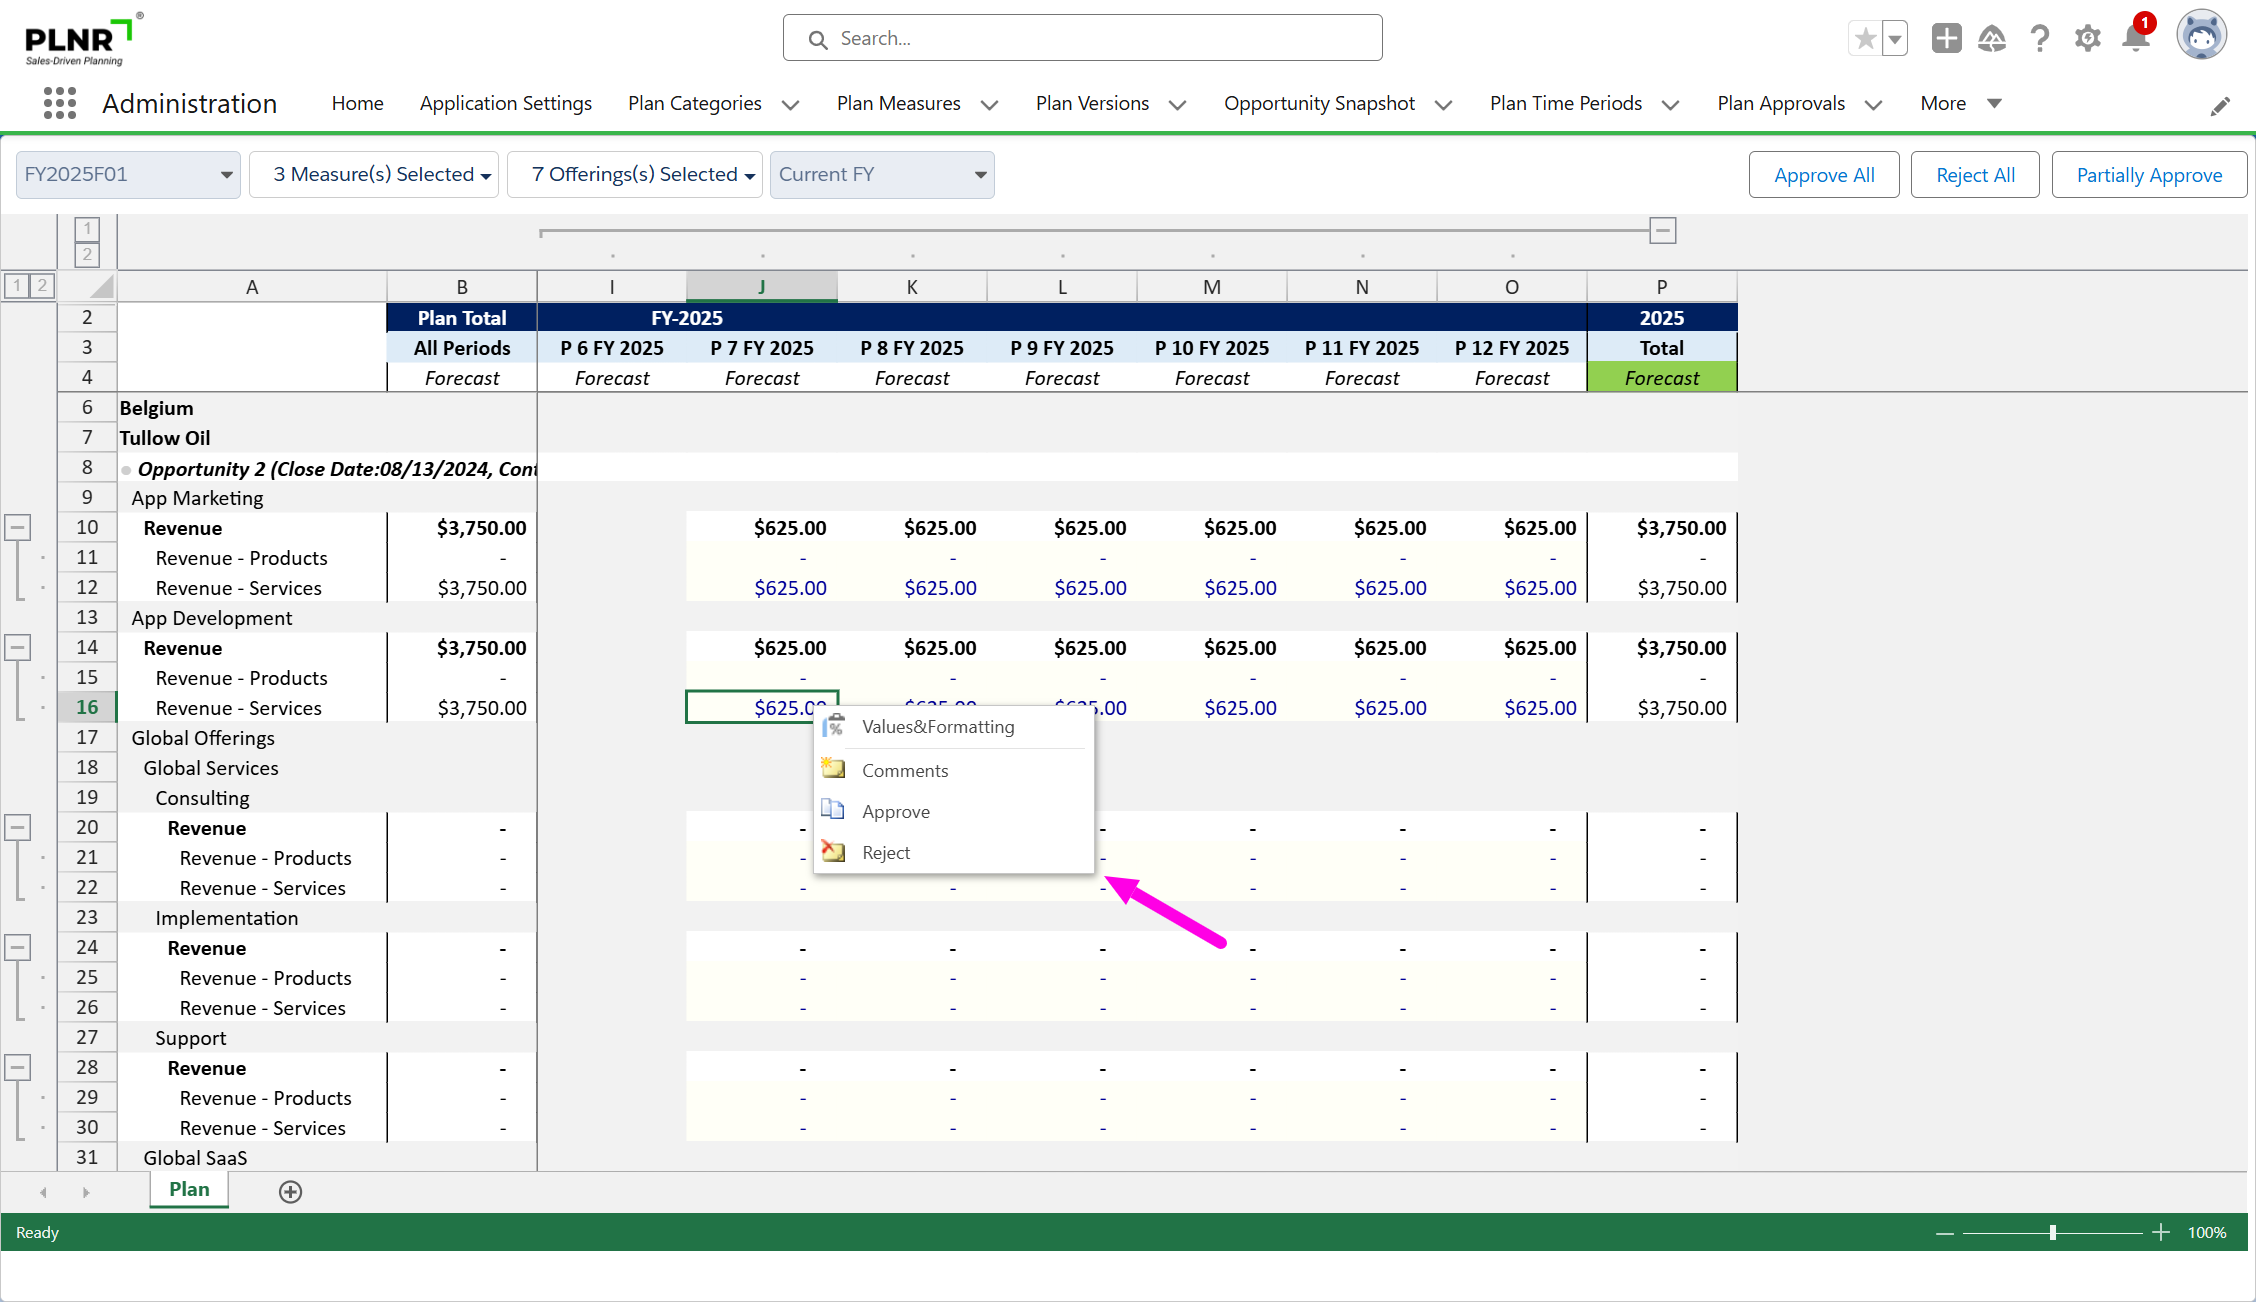Click the zoom slider handle
The height and width of the screenshot is (1302, 2256).
(x=2052, y=1232)
